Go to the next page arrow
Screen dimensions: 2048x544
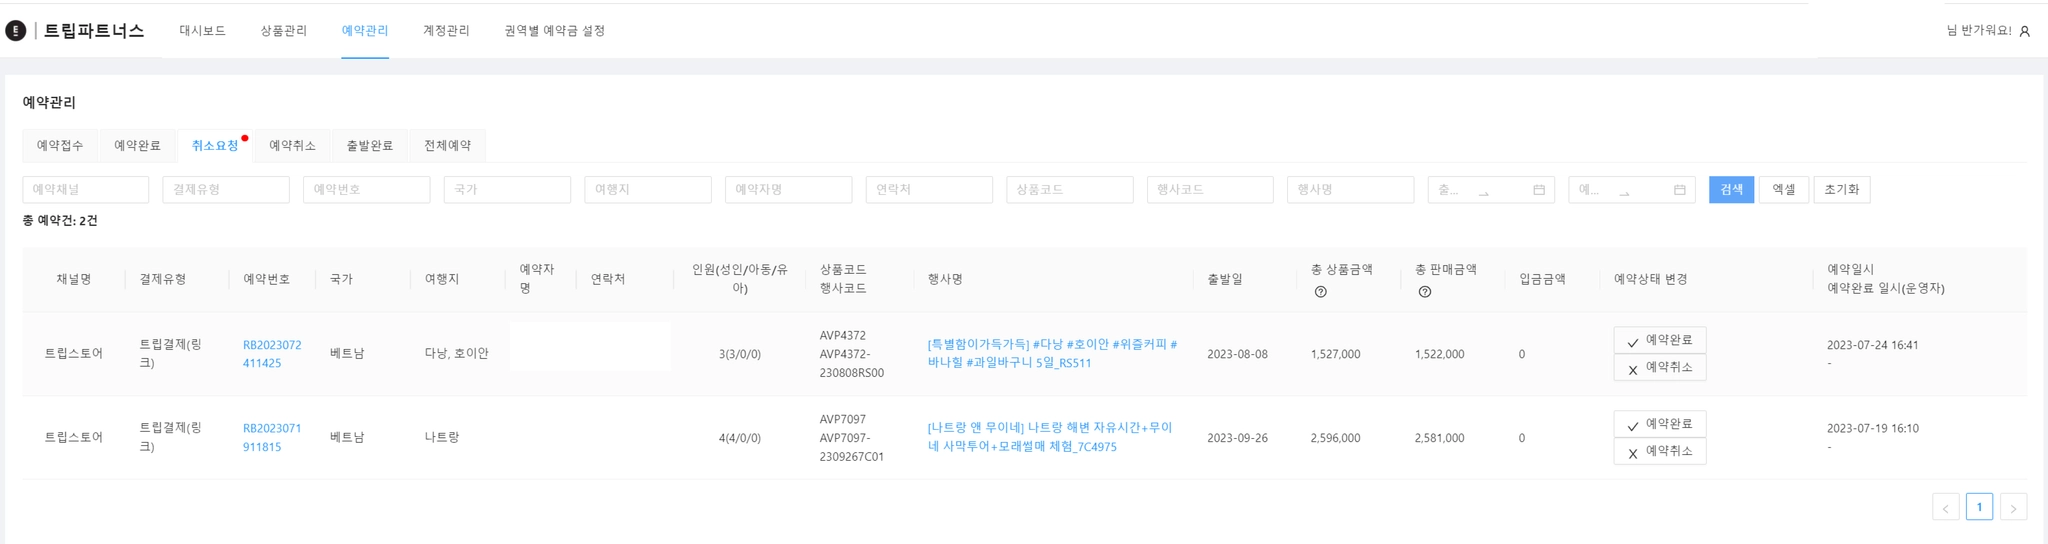2013,508
